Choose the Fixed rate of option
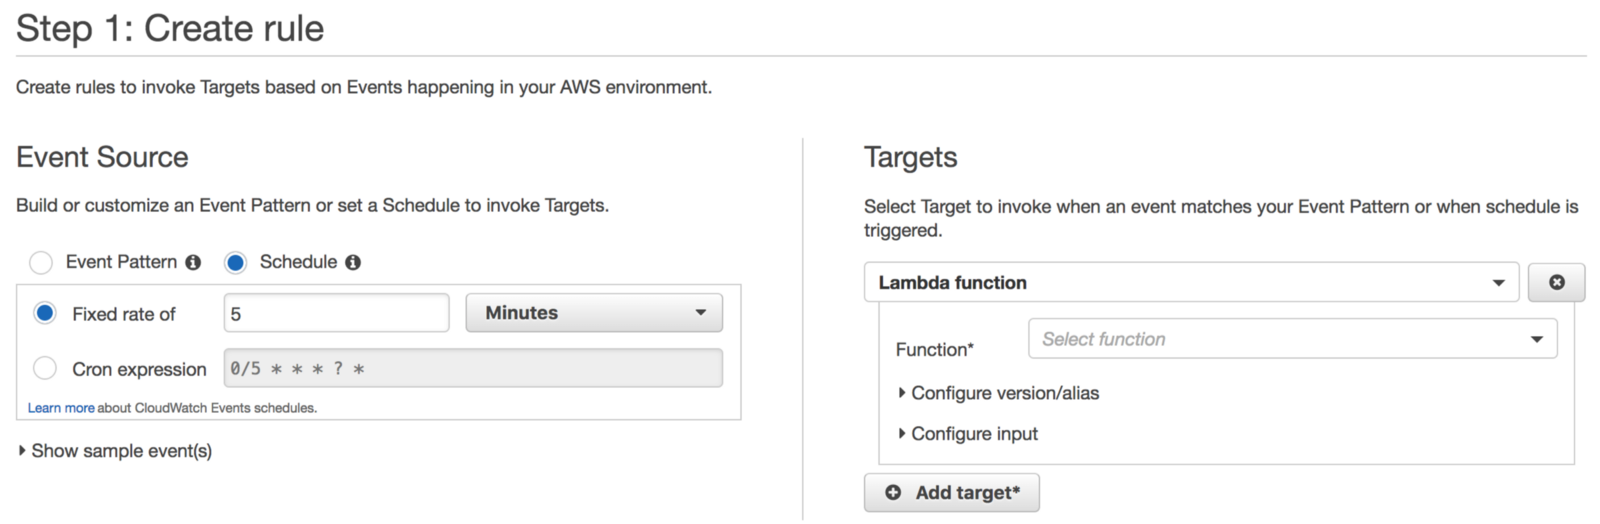 tap(45, 313)
